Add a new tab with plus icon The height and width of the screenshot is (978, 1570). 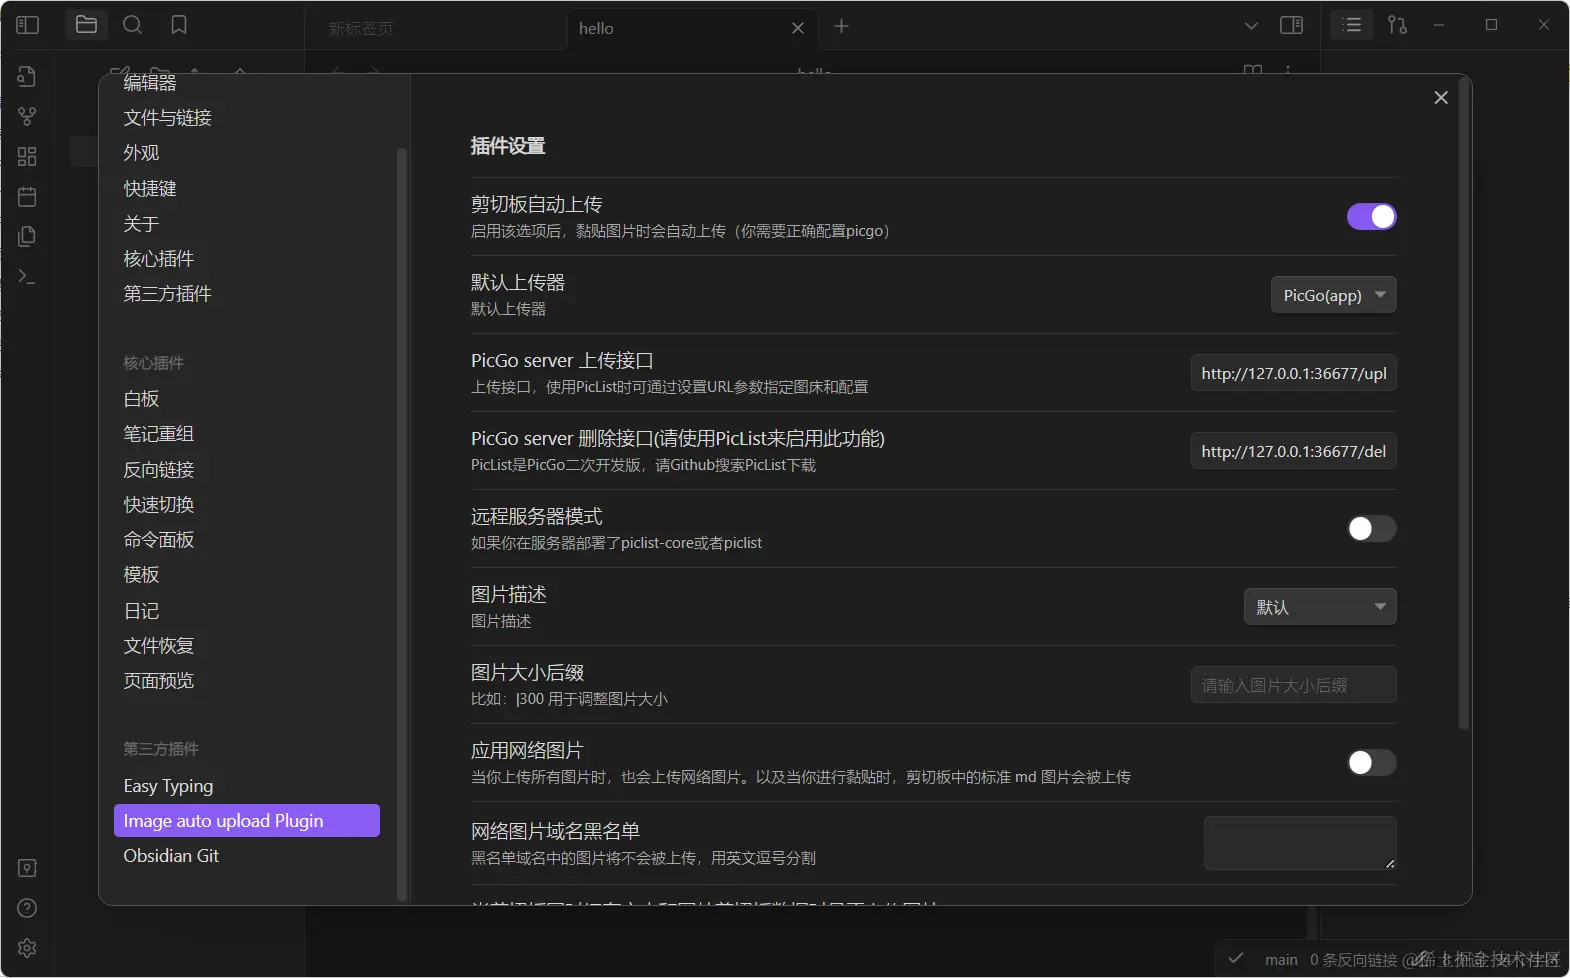click(x=841, y=26)
